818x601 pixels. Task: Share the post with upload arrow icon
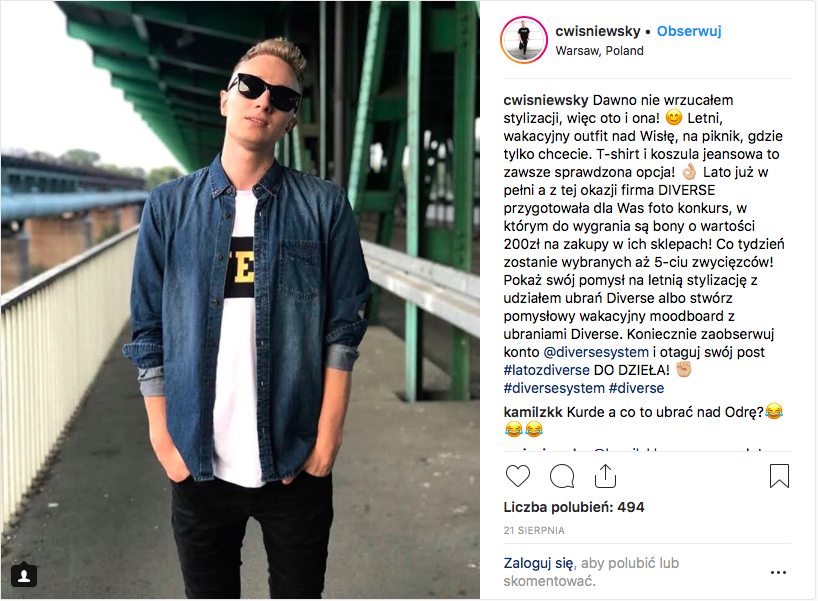point(605,476)
